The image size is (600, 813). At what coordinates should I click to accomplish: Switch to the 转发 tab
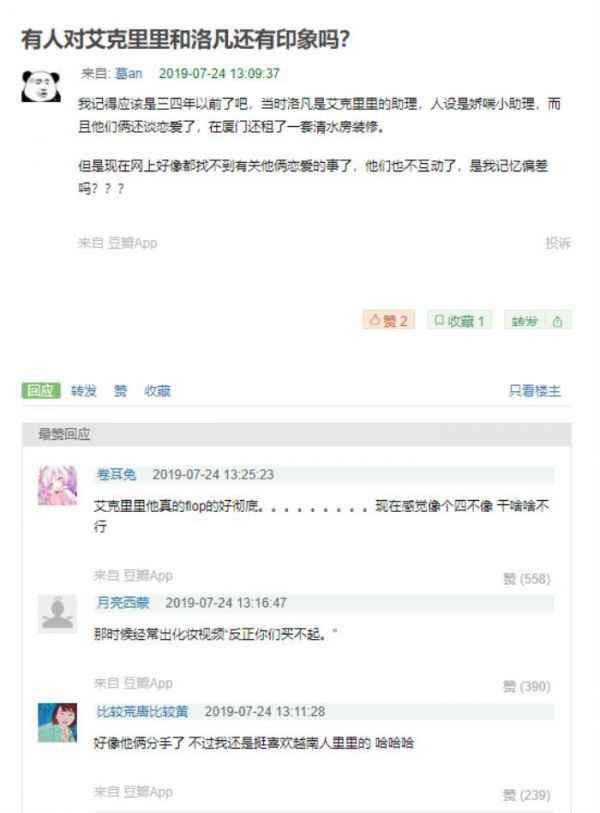point(84,391)
